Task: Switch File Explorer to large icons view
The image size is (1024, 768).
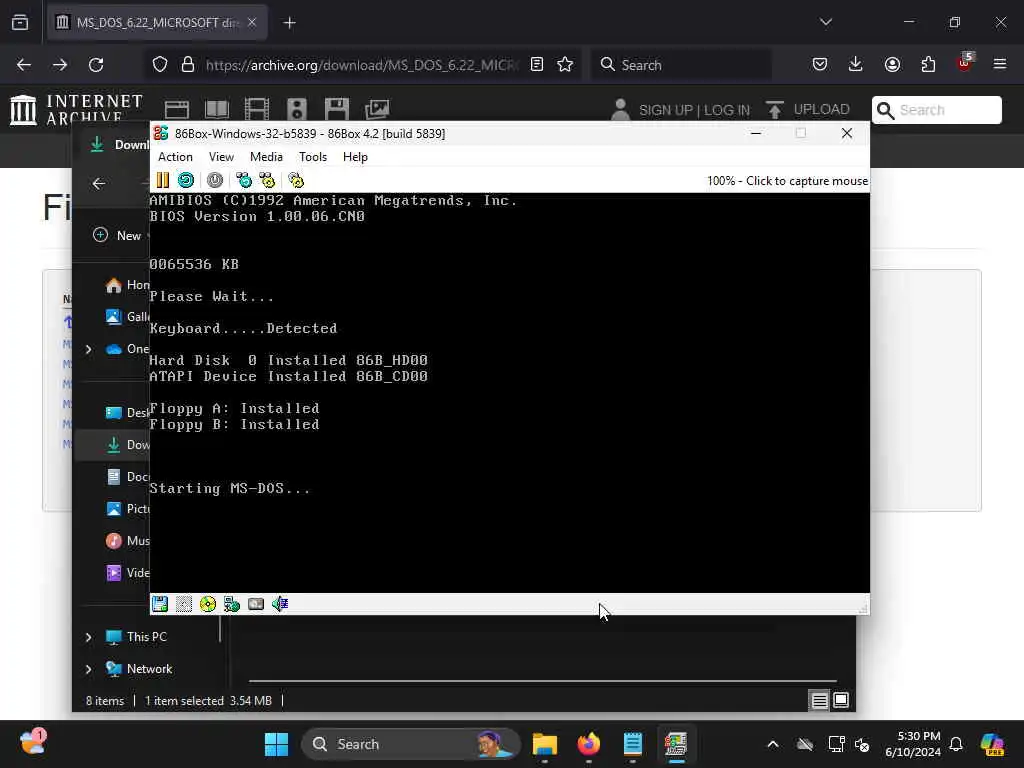Action: [x=841, y=701]
